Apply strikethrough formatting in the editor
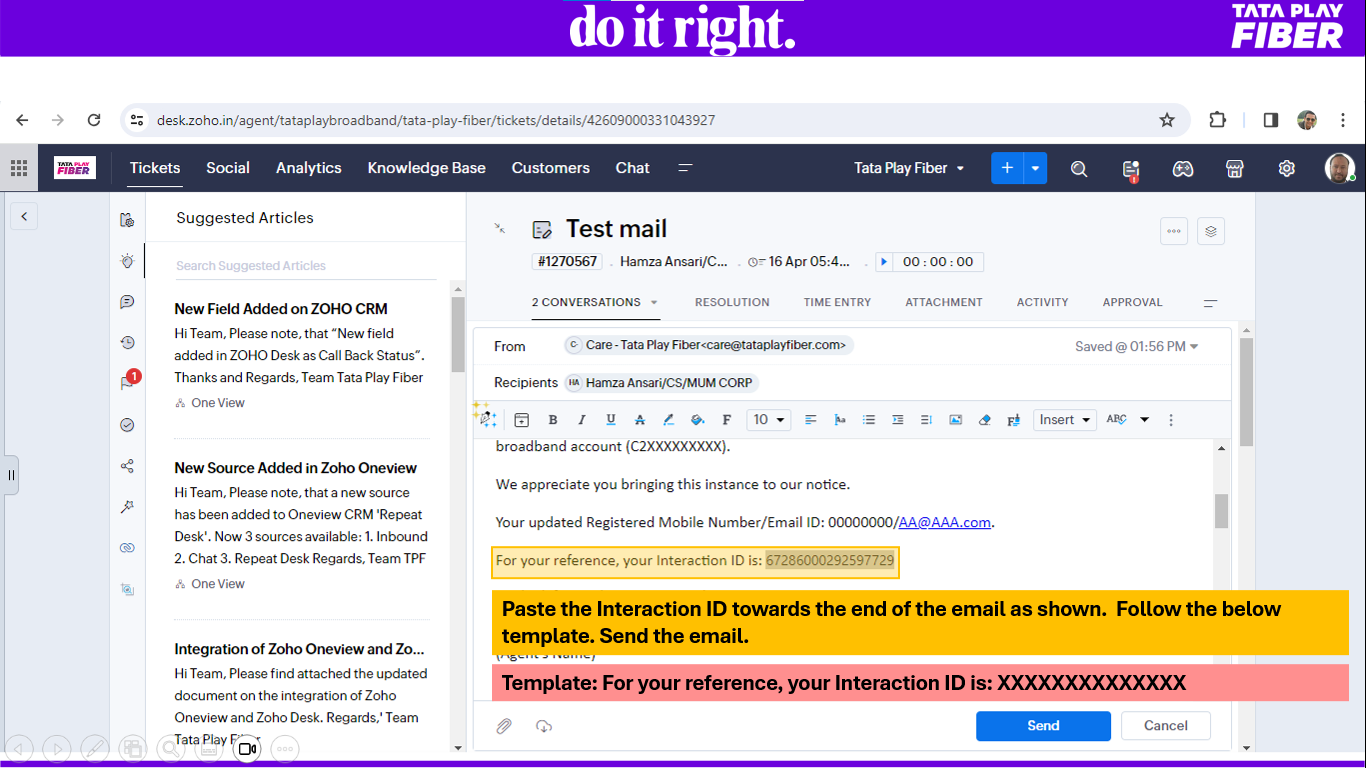This screenshot has width=1366, height=768. 640,420
